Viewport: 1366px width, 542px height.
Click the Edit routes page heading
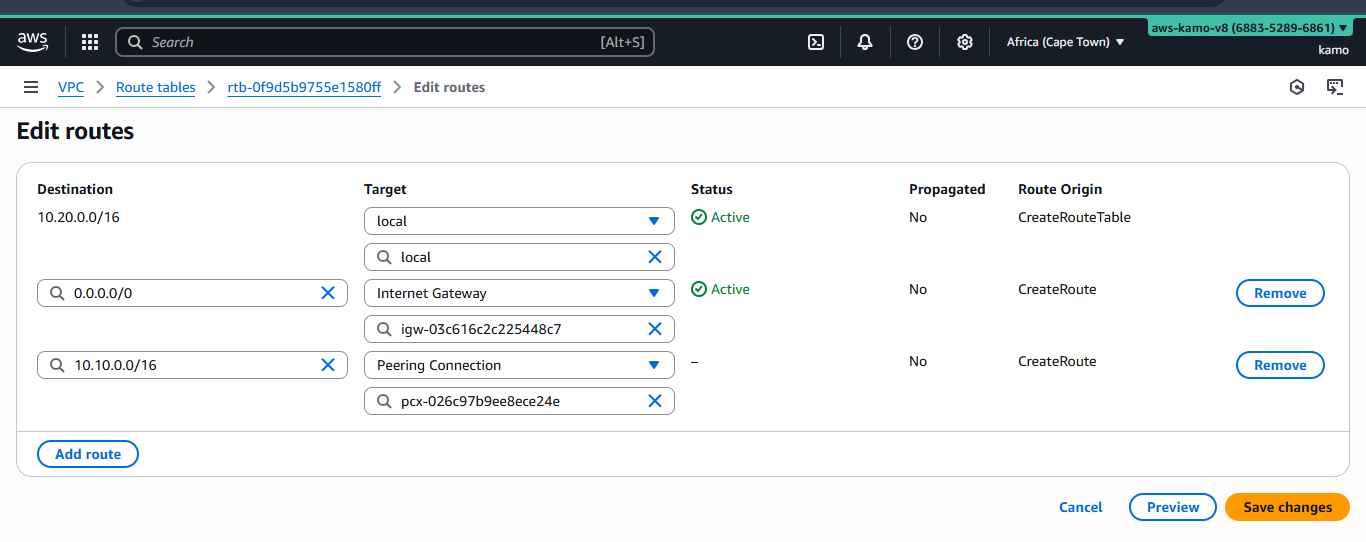coord(75,131)
